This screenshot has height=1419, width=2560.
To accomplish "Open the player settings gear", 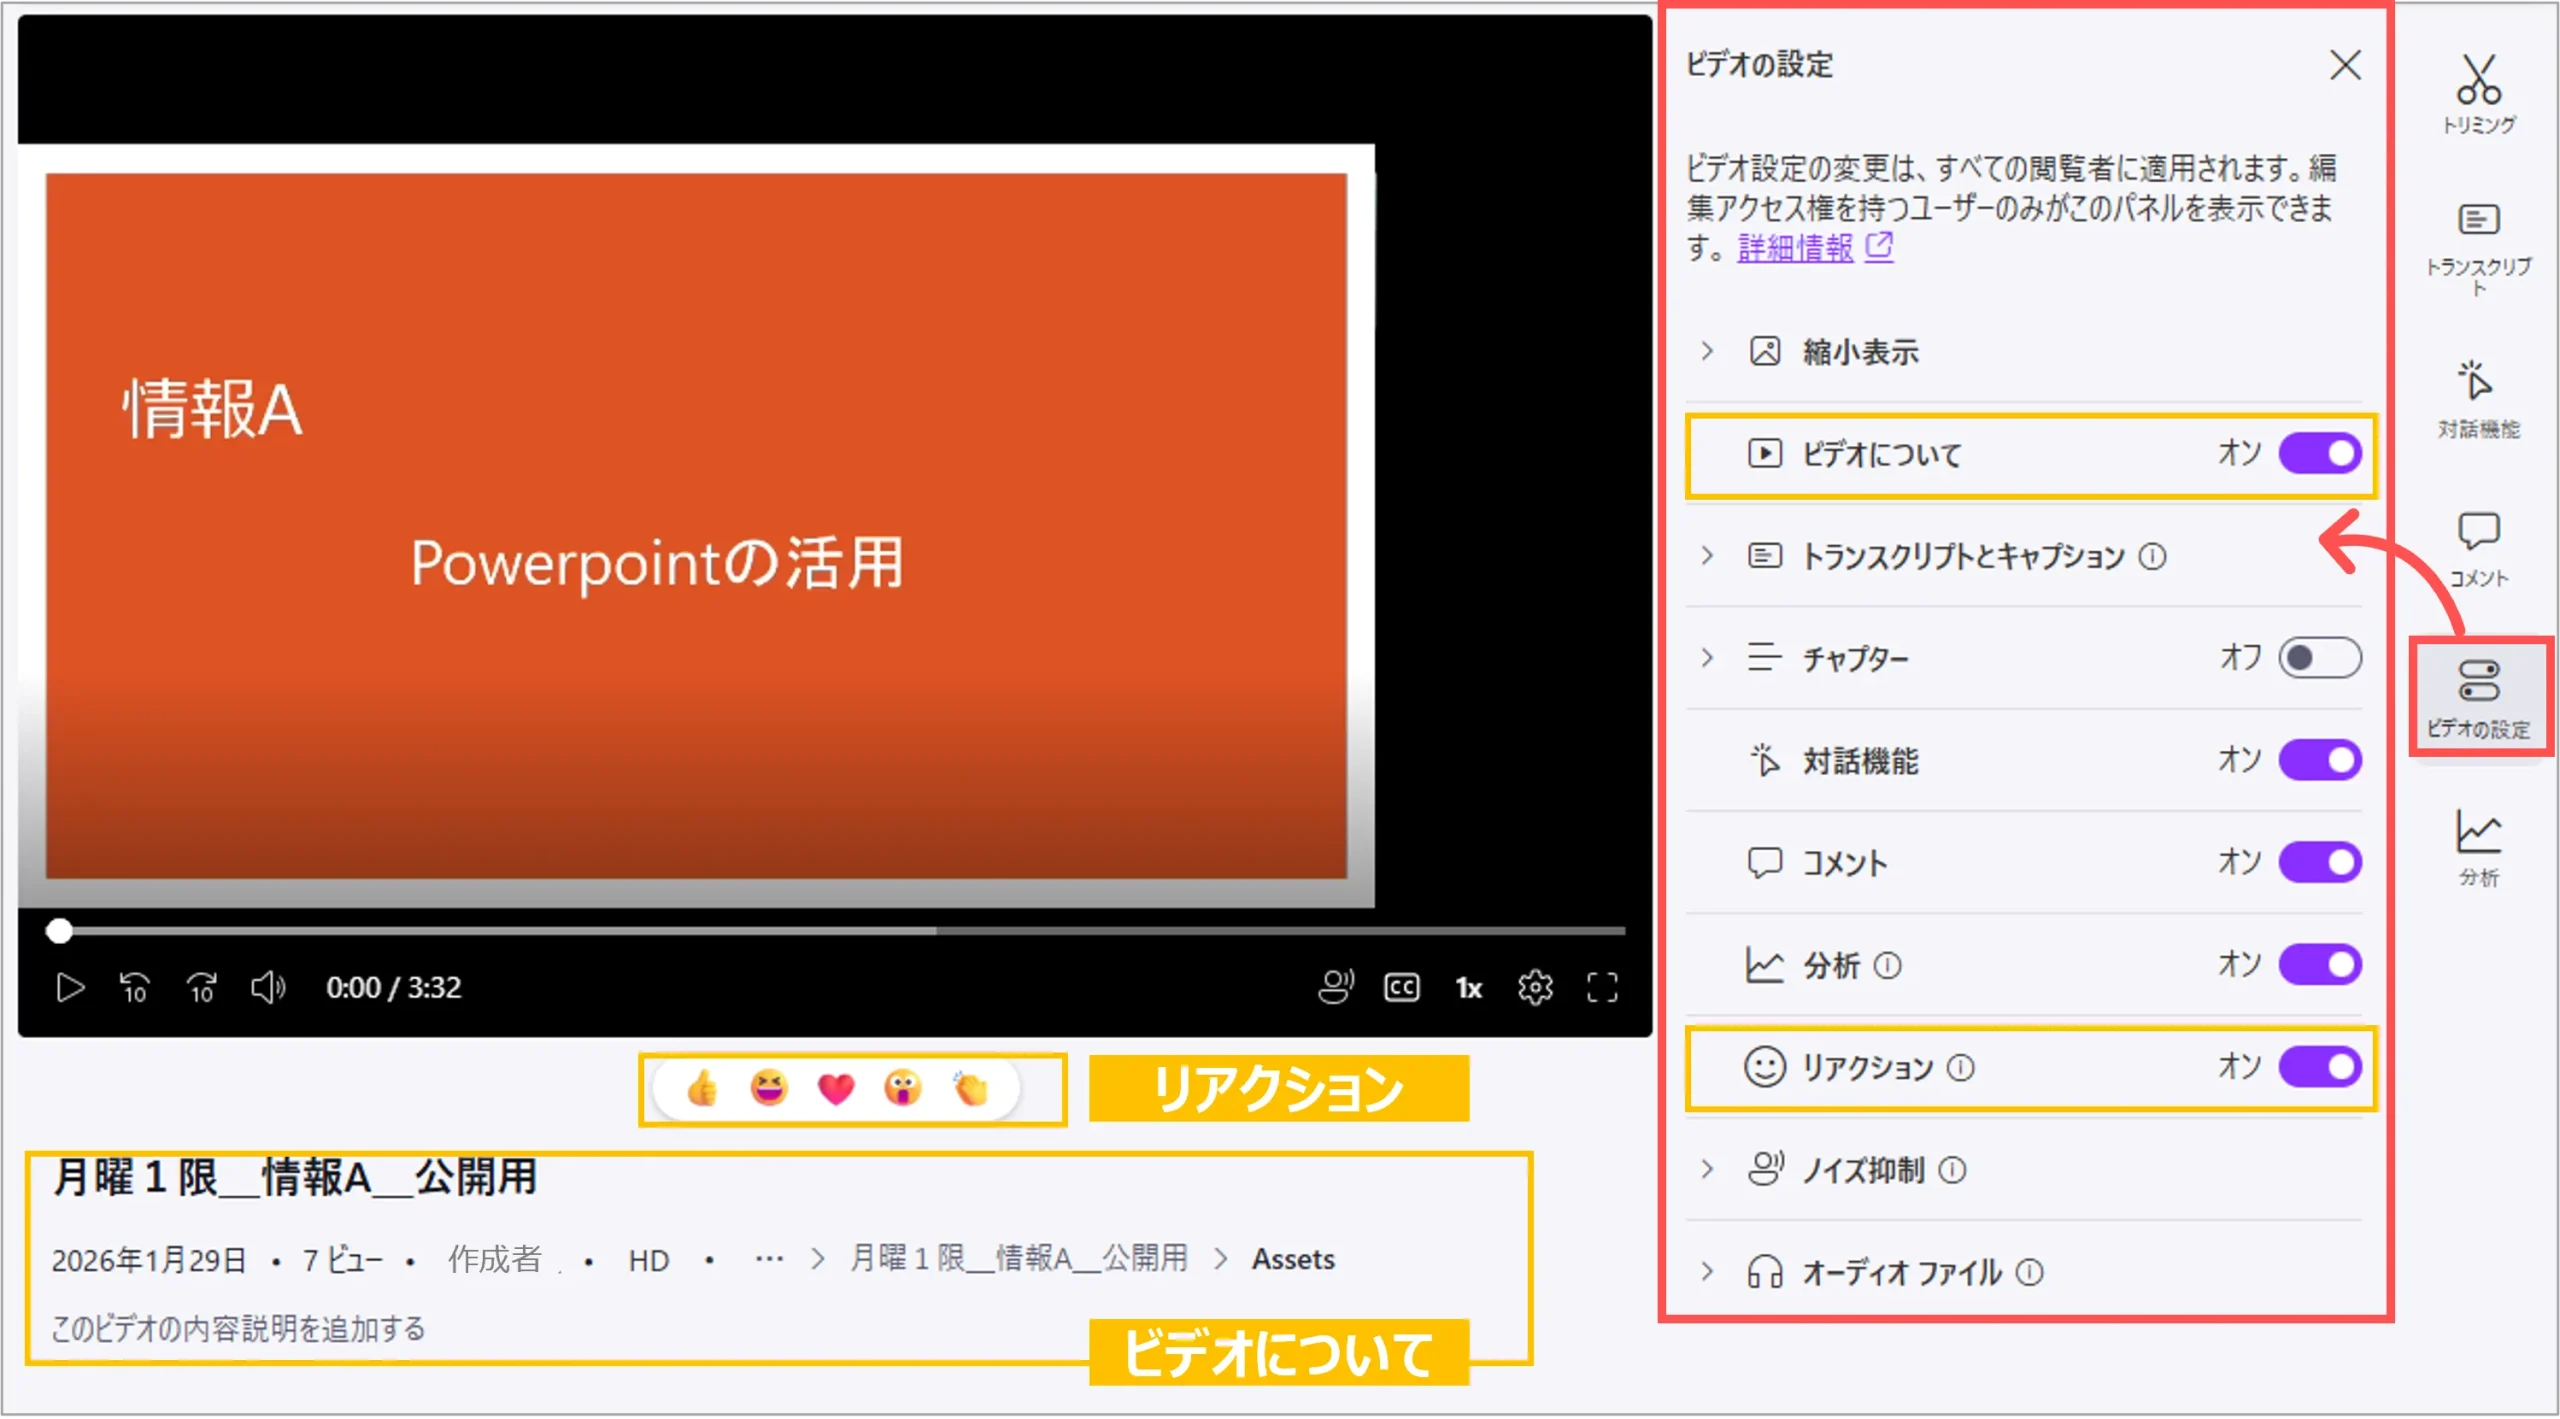I will [1535, 988].
